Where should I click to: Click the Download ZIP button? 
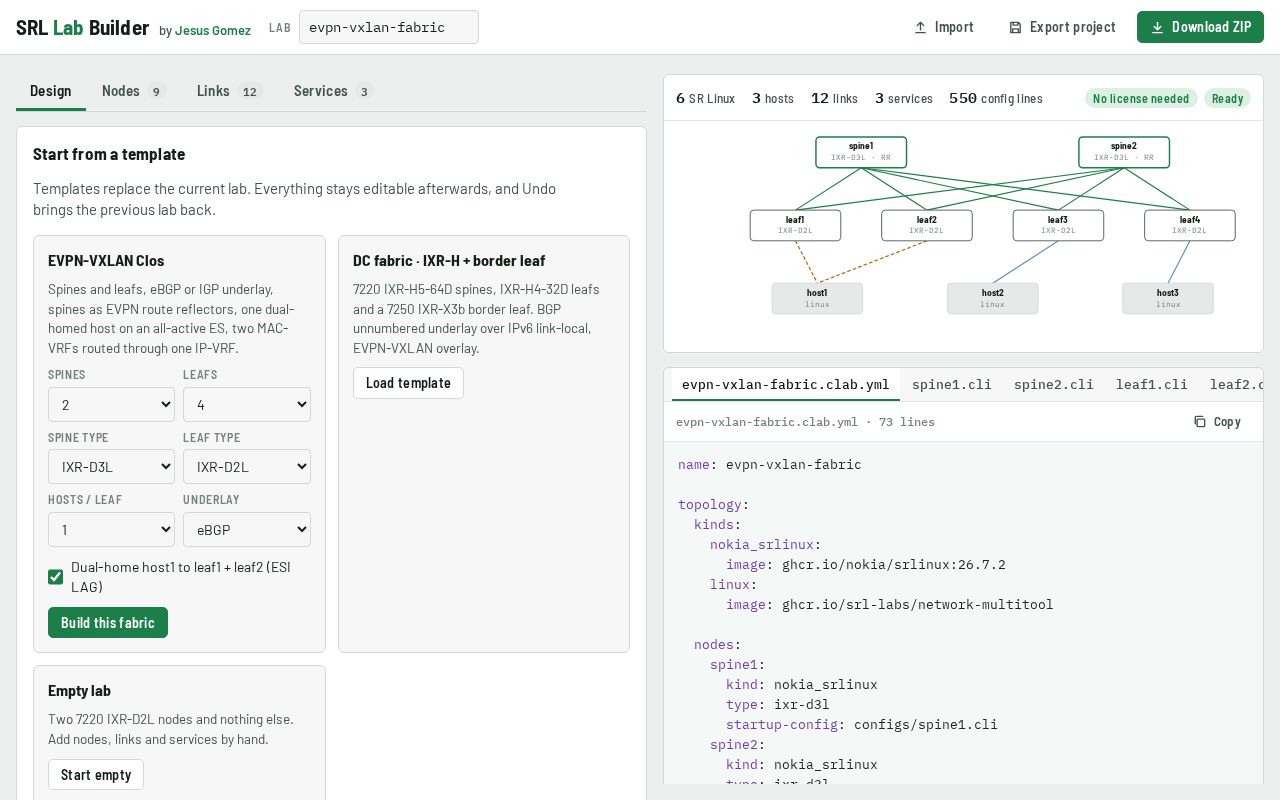[1200, 27]
